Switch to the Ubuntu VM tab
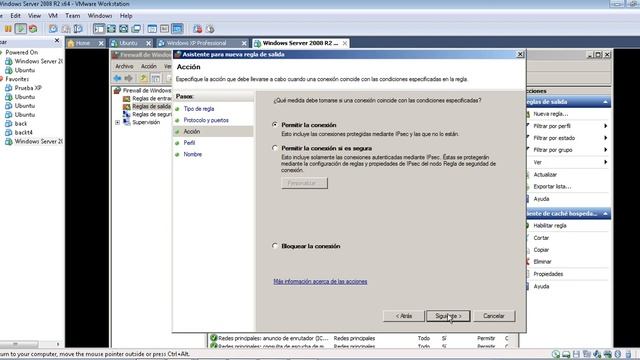 tap(129, 43)
